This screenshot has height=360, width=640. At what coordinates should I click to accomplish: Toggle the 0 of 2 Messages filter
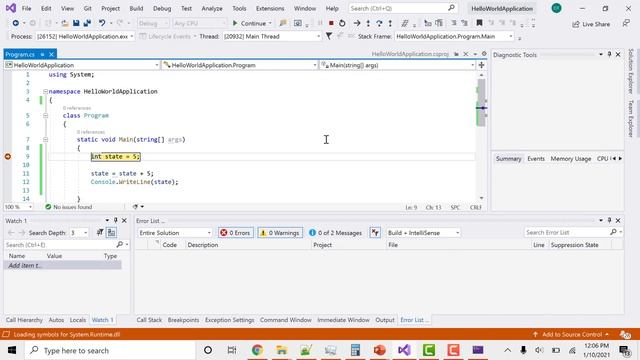336,233
